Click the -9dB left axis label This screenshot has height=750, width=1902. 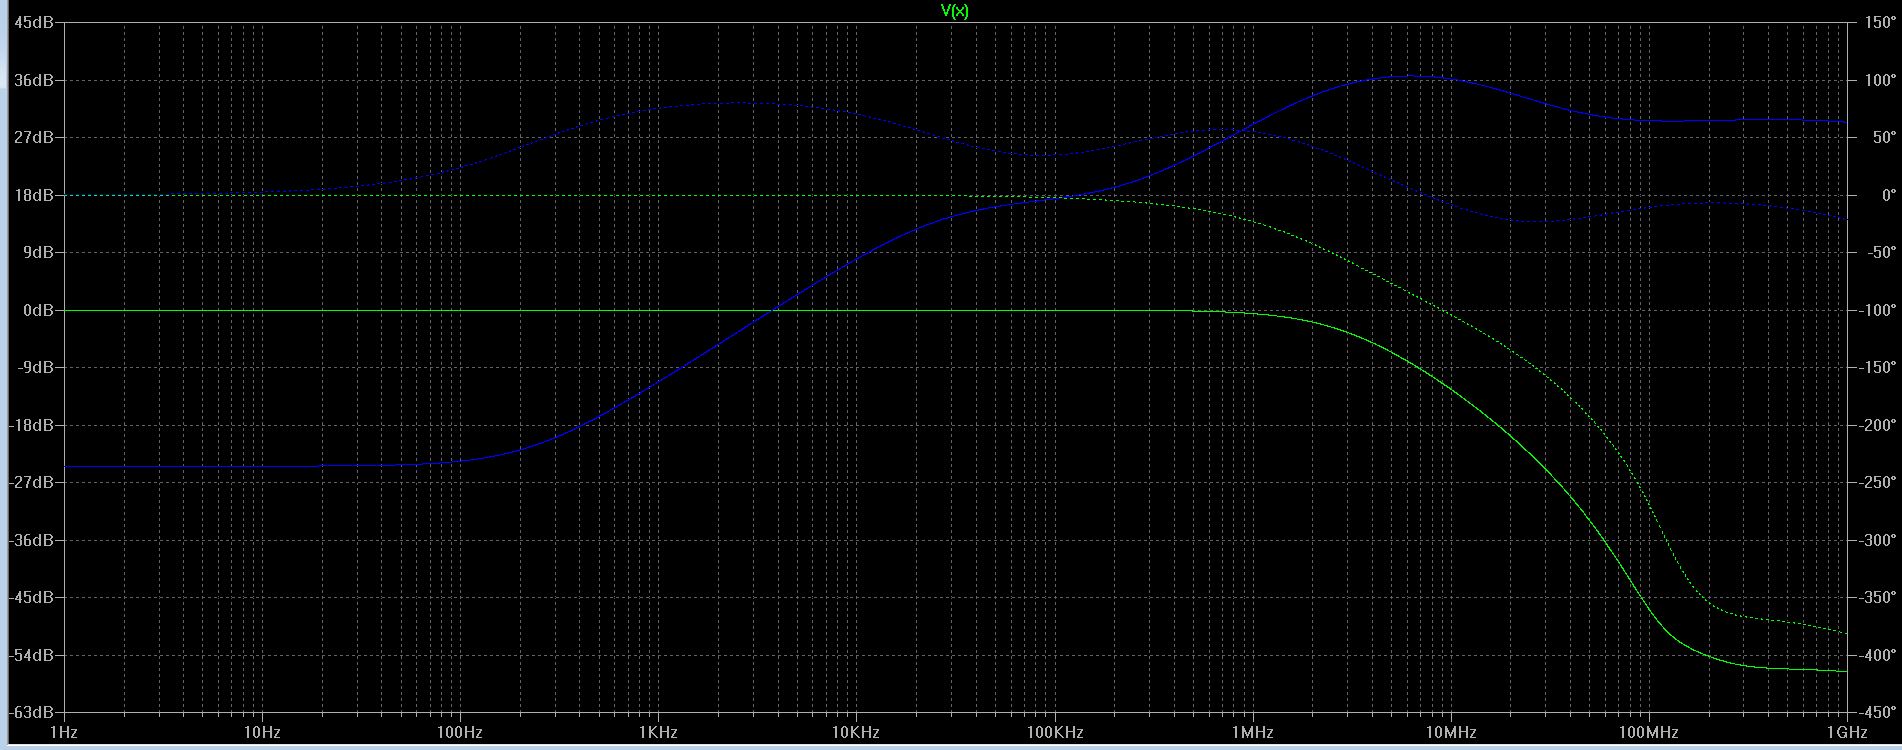(x=38, y=367)
